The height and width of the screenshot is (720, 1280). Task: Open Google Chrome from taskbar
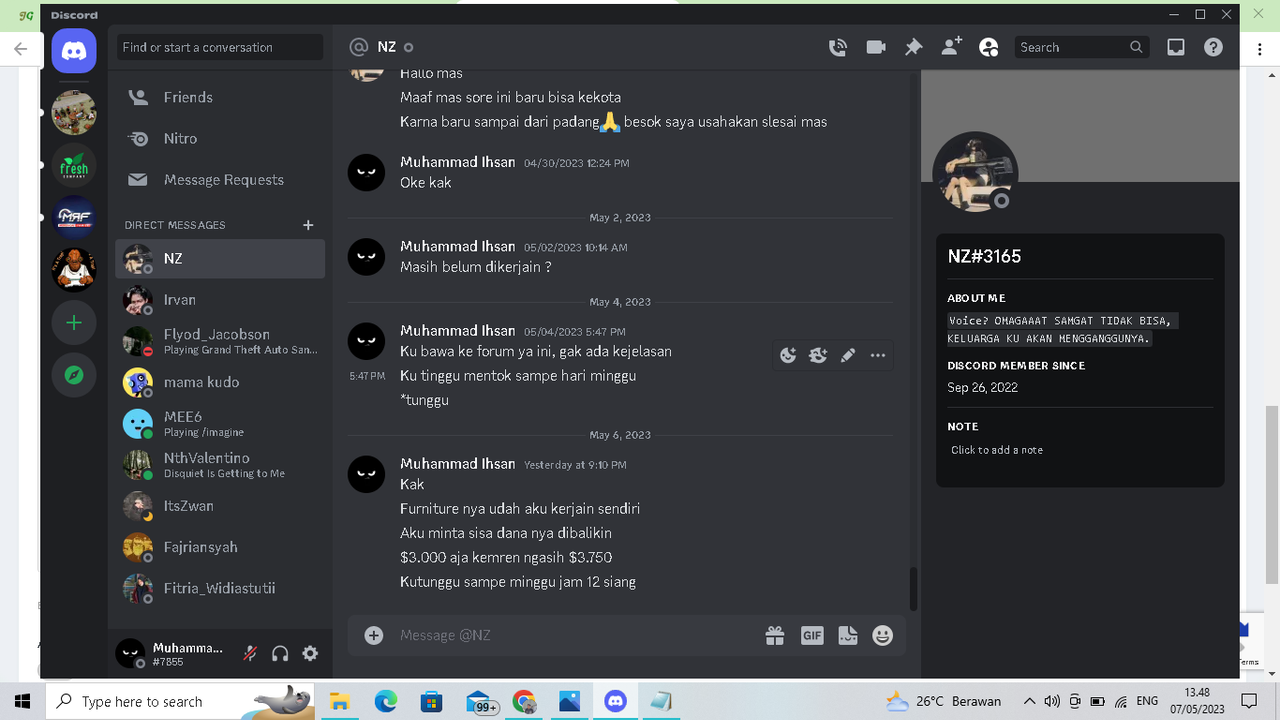(524, 701)
